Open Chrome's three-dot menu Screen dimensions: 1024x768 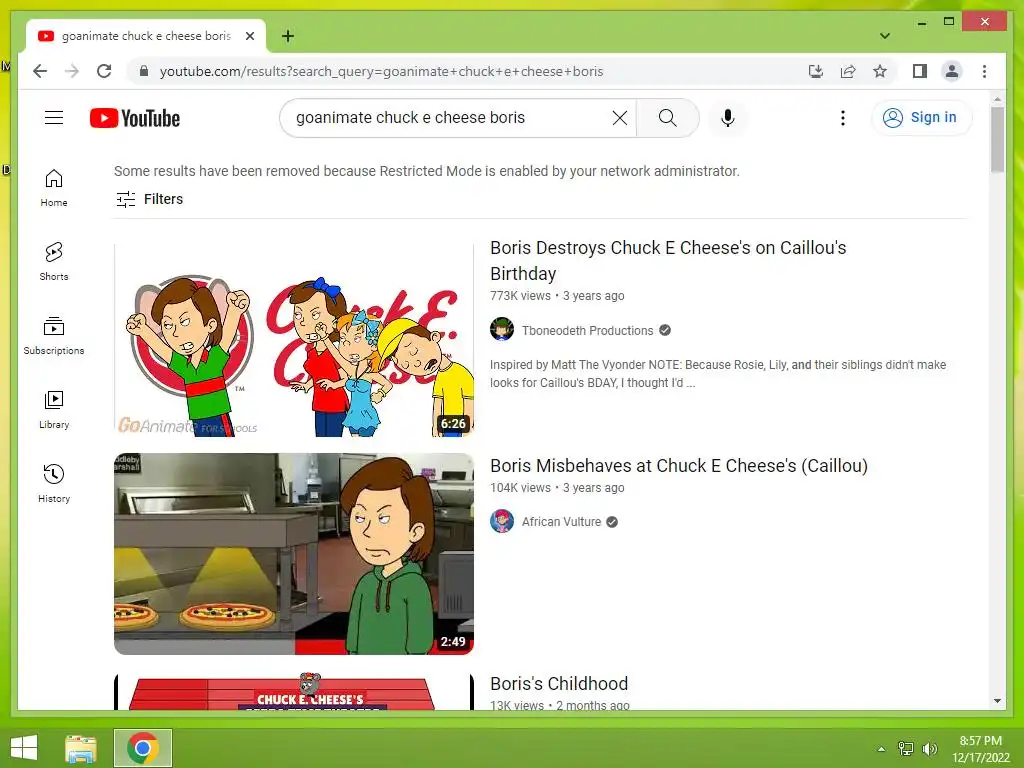(x=984, y=71)
